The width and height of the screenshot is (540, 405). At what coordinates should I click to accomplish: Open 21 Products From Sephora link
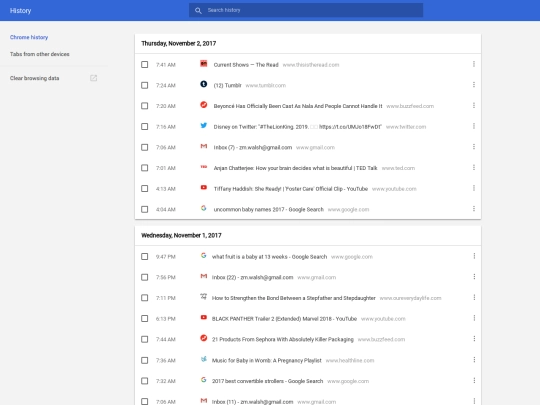[x=283, y=339]
